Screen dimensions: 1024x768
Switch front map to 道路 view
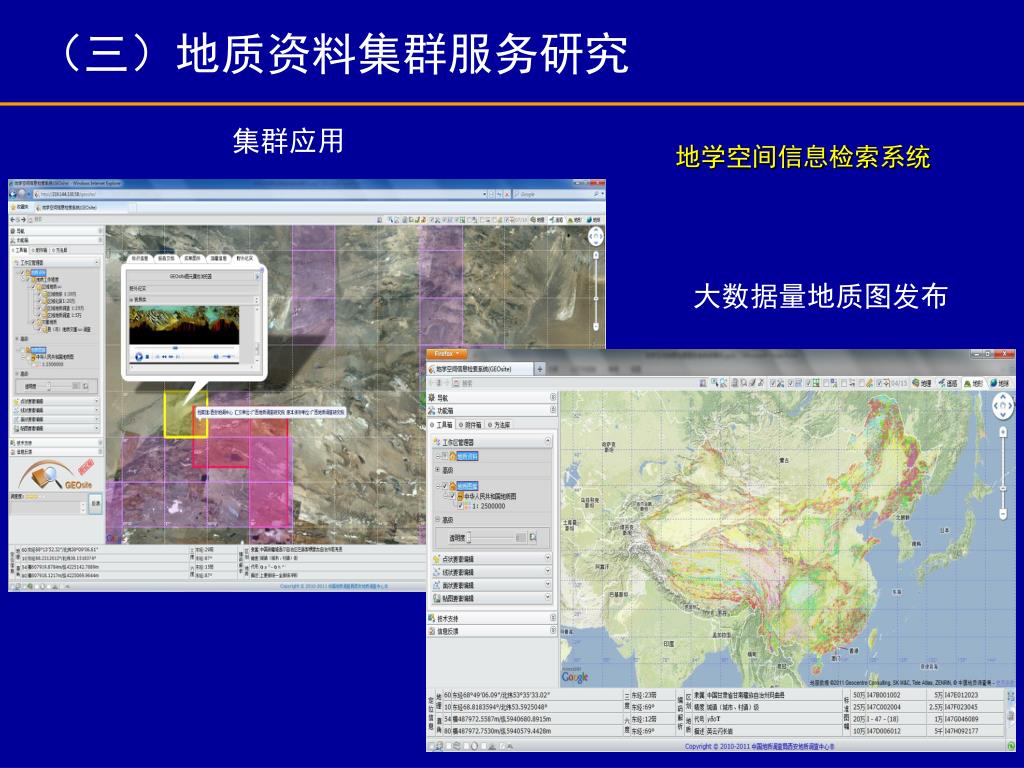coord(948,383)
